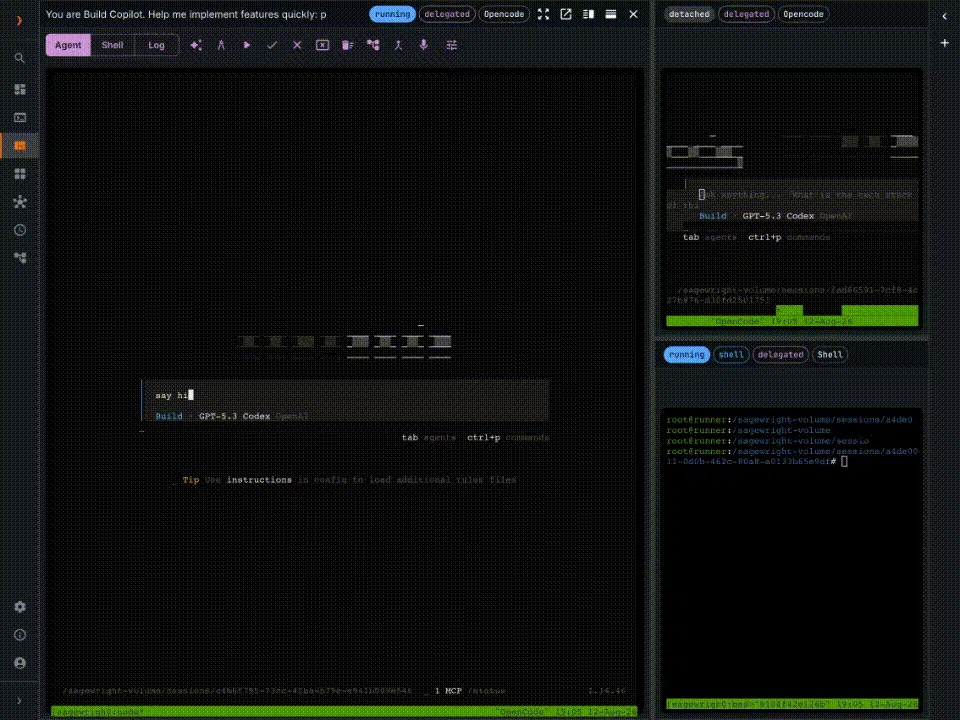Click the detached status badge
The width and height of the screenshot is (960, 720).
coord(689,14)
